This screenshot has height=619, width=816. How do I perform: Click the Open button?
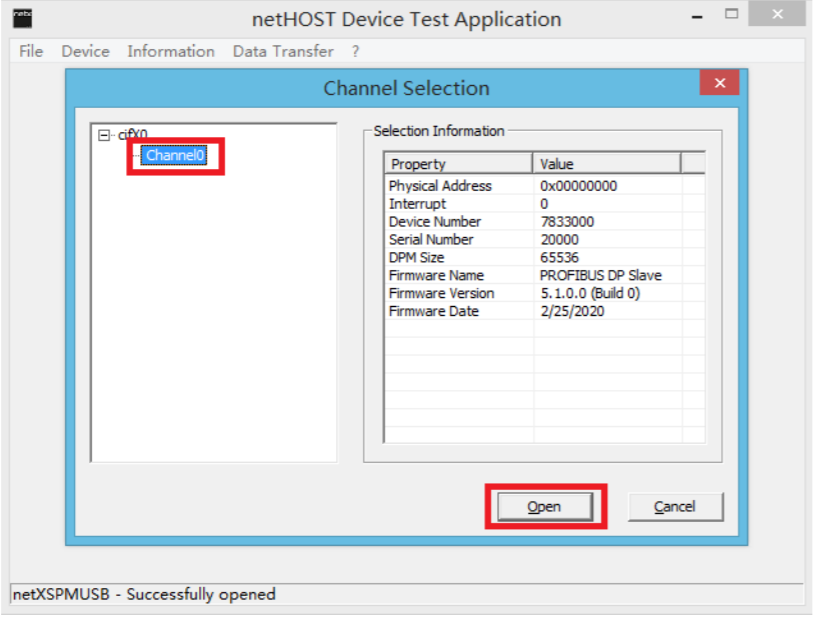point(546,508)
